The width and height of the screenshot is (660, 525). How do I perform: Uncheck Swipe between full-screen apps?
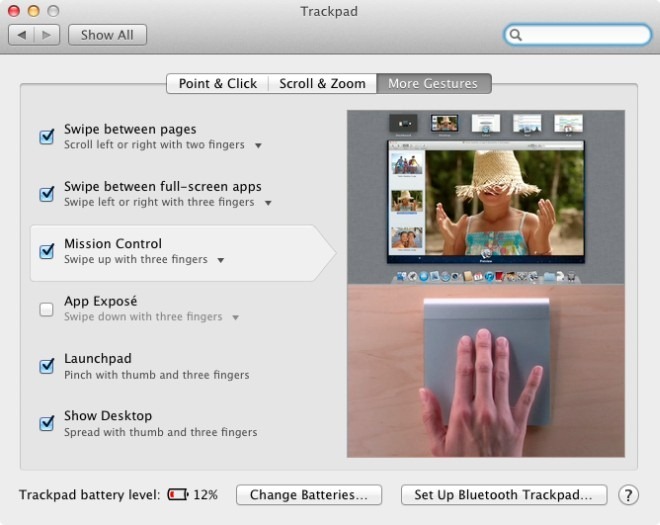[x=47, y=194]
